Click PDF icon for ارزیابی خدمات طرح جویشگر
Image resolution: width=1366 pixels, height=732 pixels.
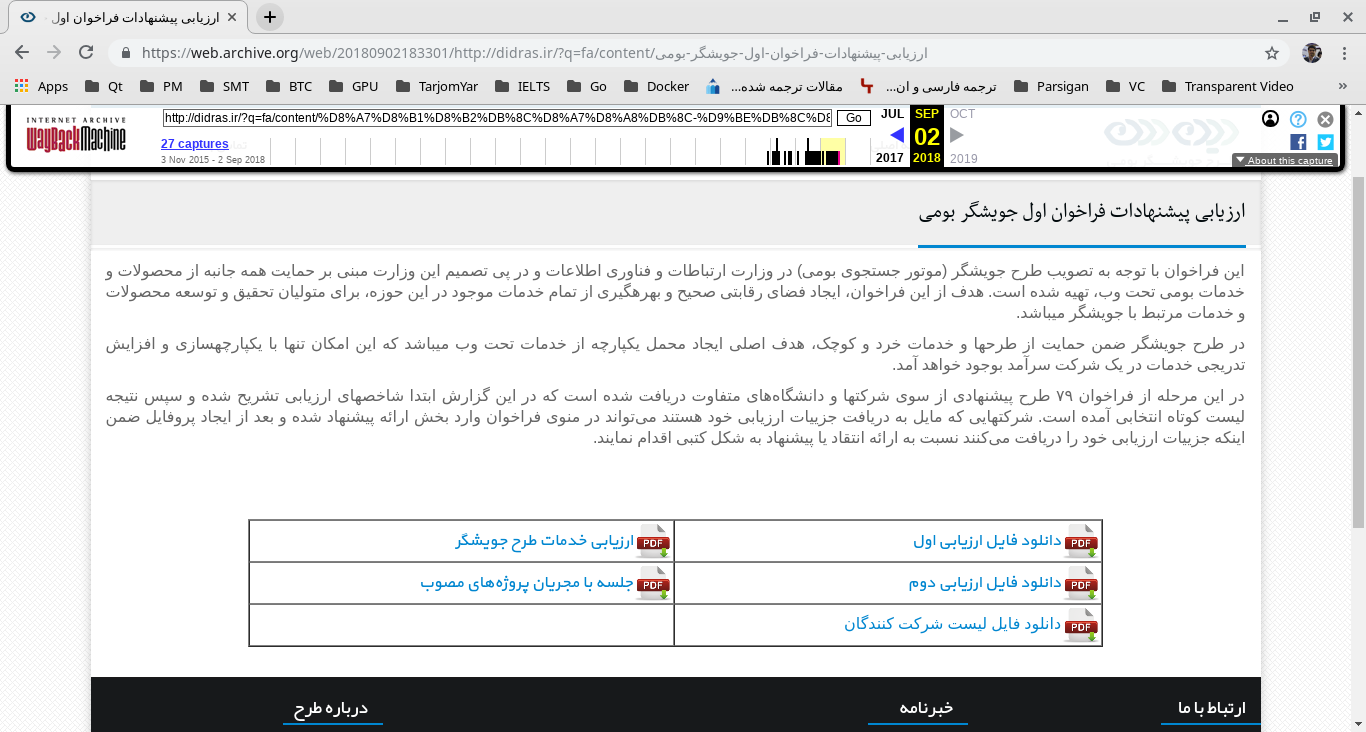pos(654,541)
